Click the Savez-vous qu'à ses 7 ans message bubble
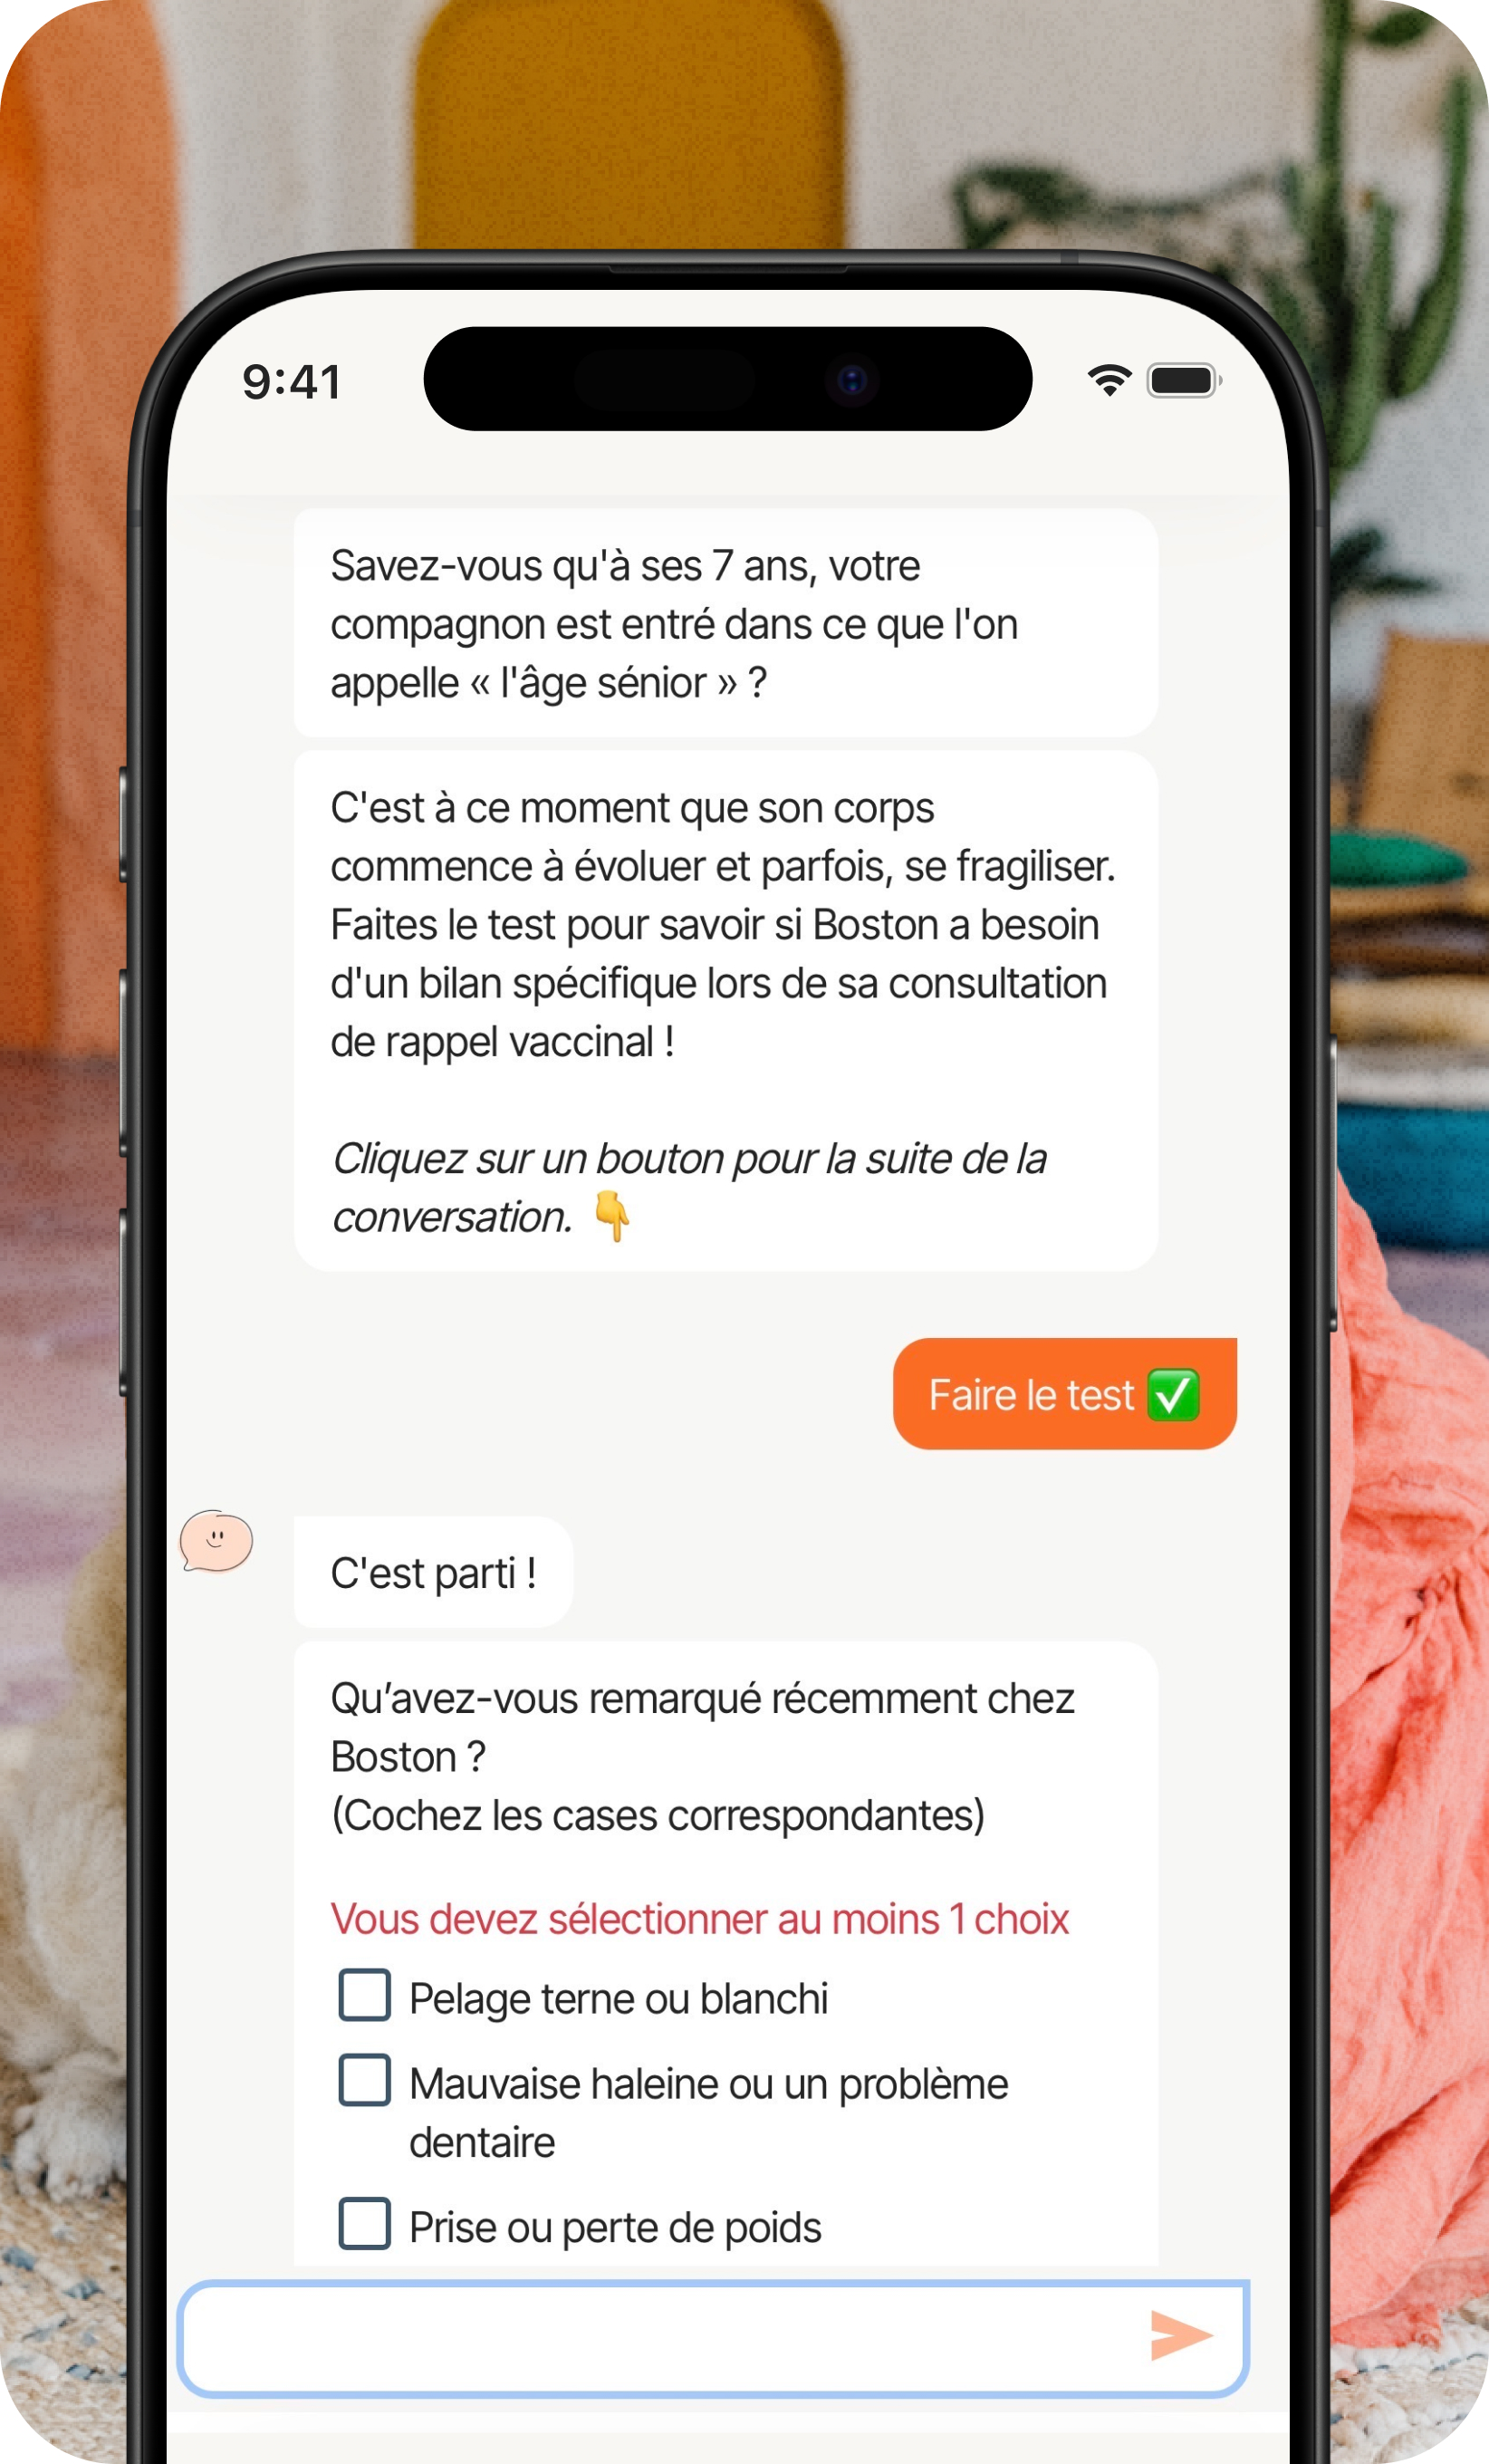This screenshot has width=1489, height=2464. coord(725,623)
